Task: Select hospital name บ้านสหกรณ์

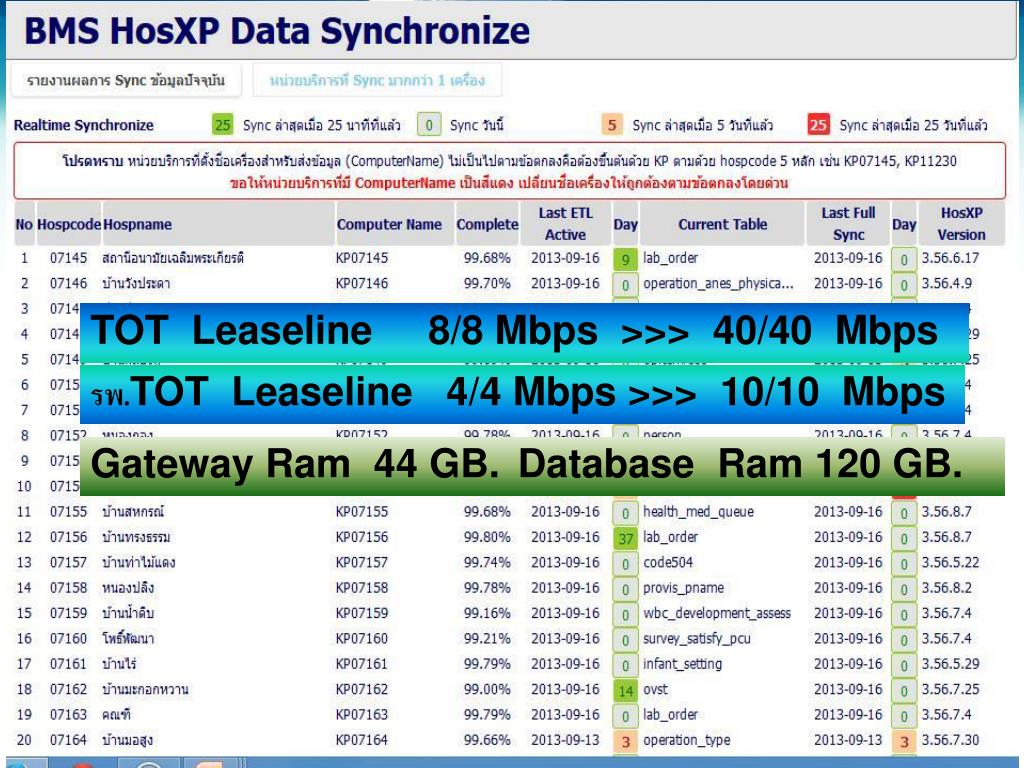Action: coord(133,511)
